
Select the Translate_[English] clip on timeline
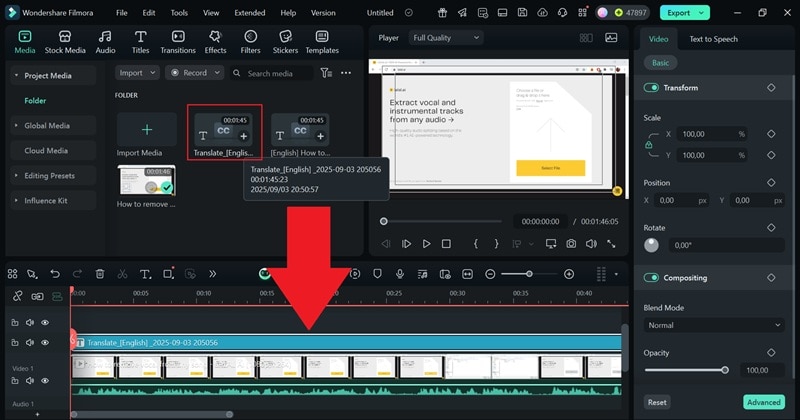(346, 342)
